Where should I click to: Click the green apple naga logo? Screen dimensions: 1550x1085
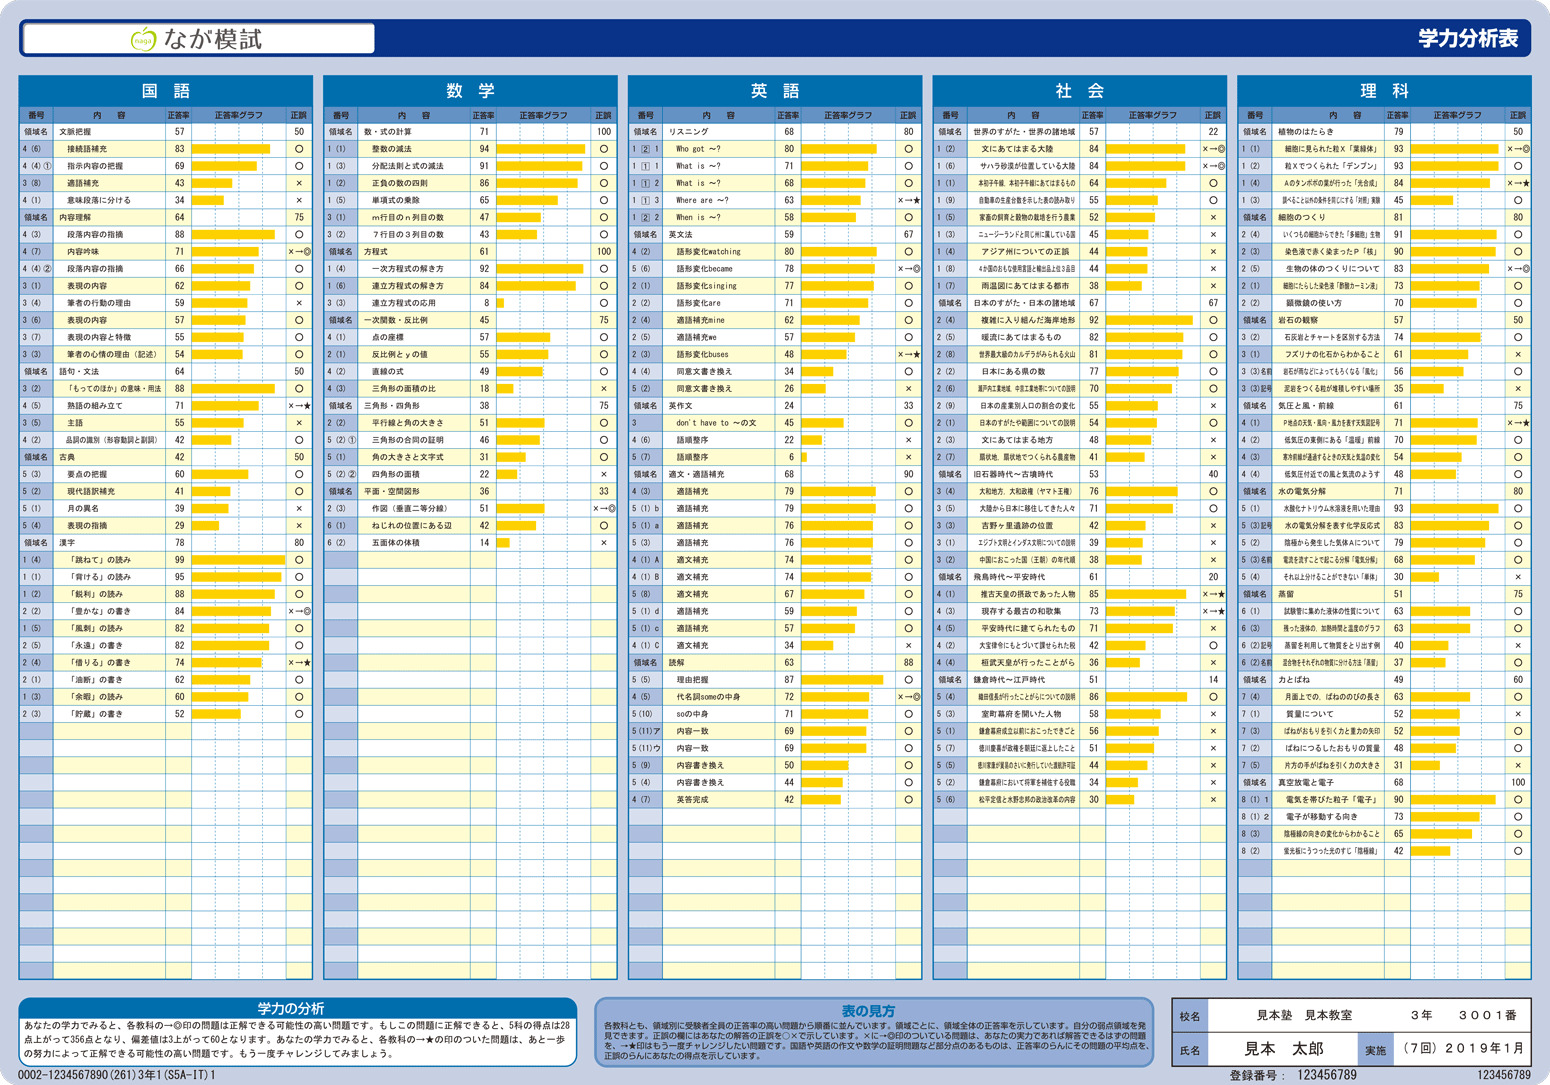coord(144,39)
